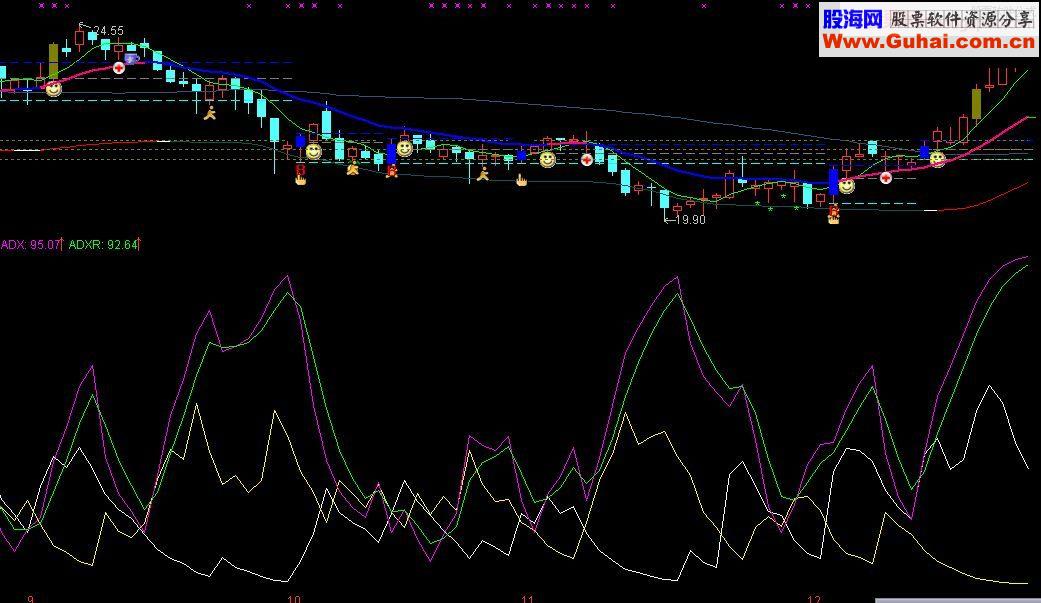Click running figure icon between the two October B signals
Screen dimensions: 1041x603
353,169
